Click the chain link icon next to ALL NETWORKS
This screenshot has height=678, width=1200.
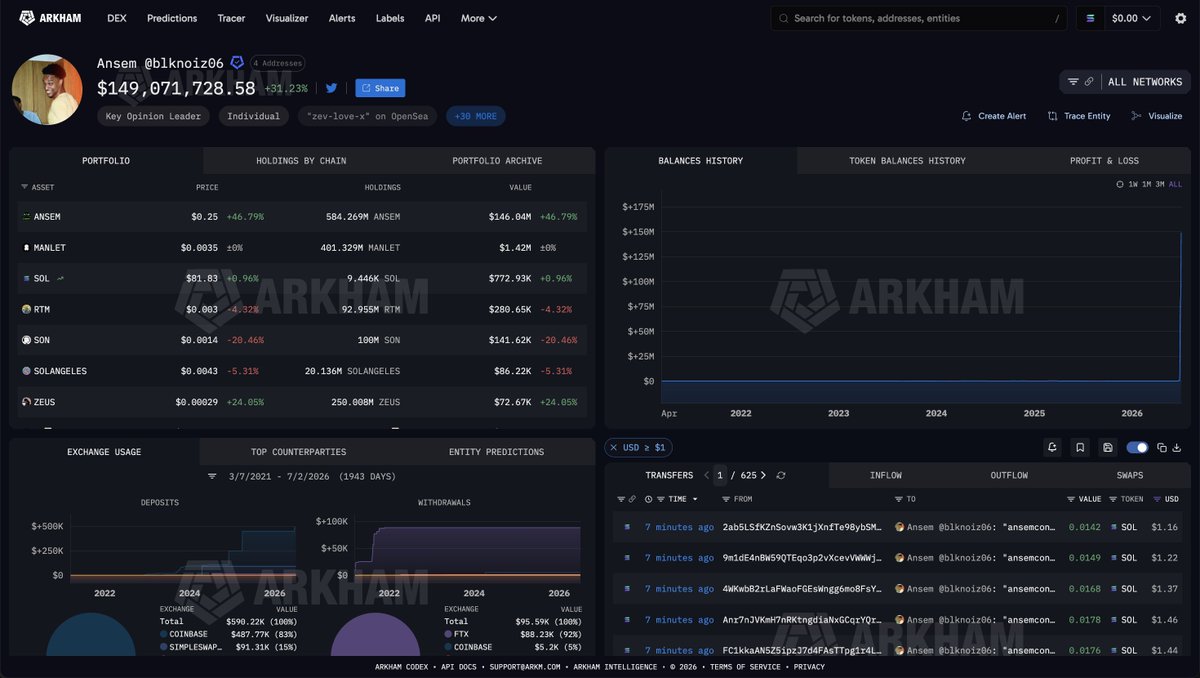coord(1089,82)
